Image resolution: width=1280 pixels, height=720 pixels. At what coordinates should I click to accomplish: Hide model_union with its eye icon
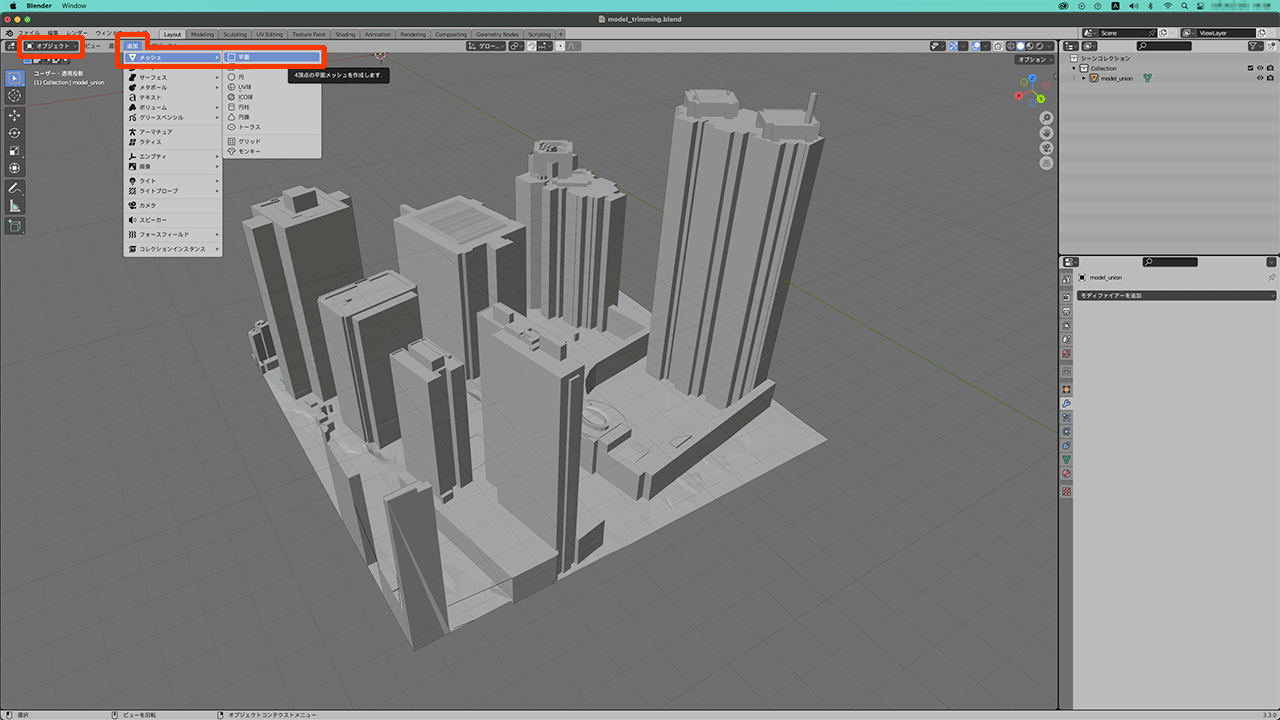point(1260,78)
